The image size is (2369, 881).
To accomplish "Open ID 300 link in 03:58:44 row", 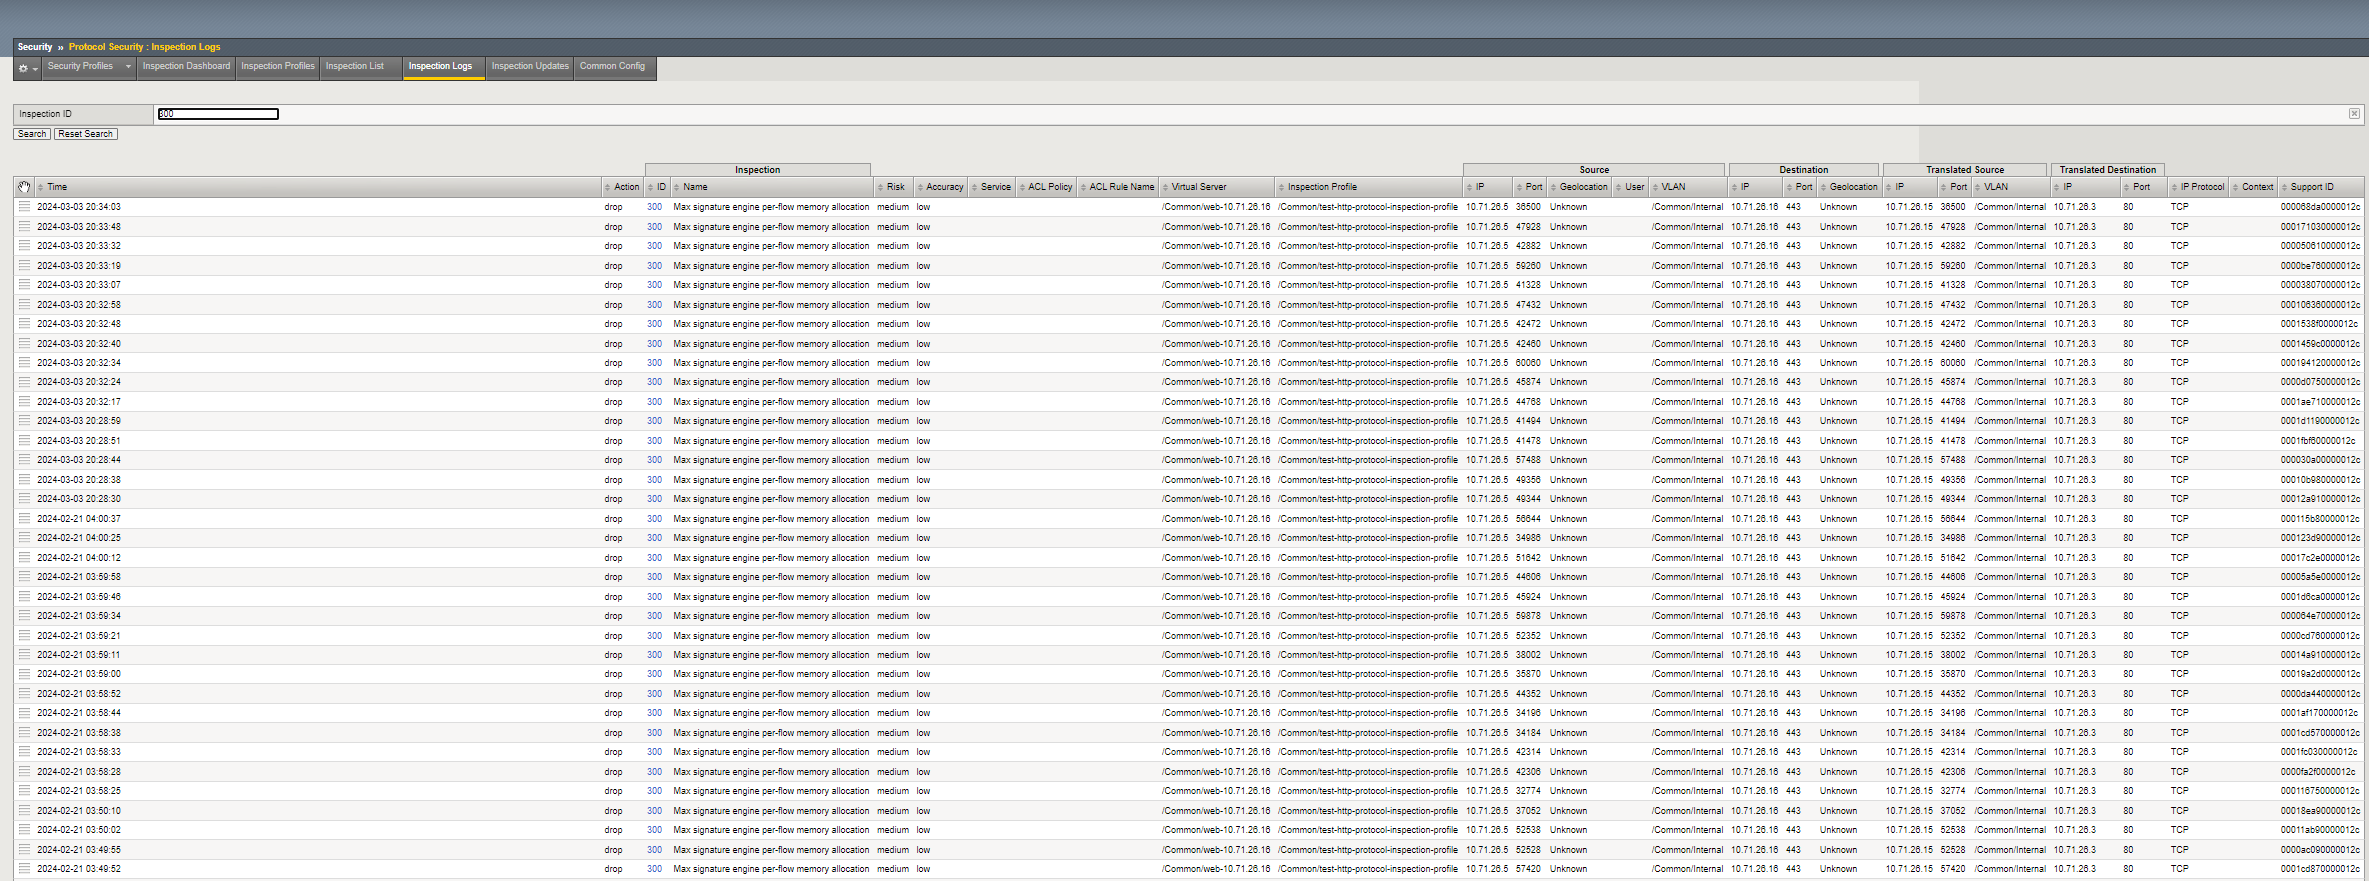I will click(654, 713).
